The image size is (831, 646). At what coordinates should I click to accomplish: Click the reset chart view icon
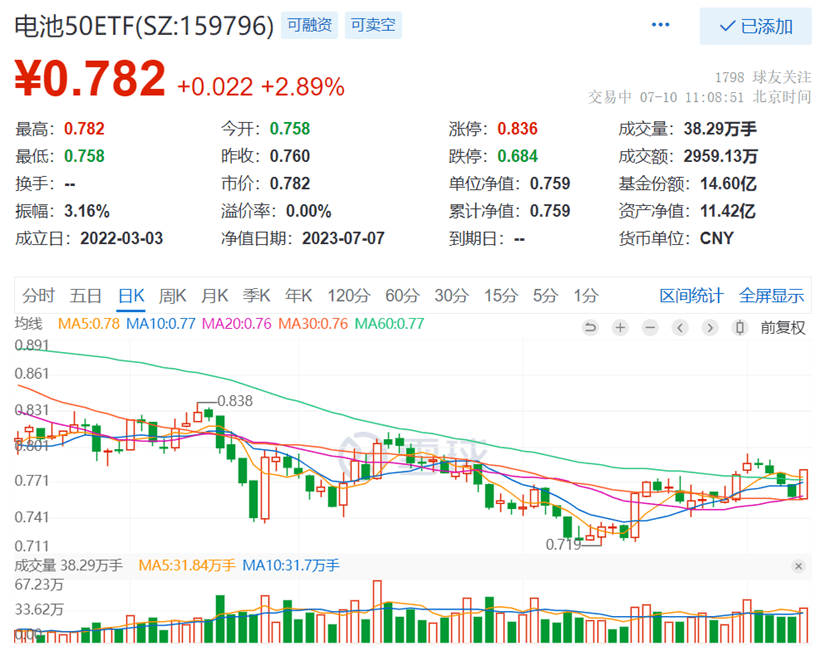(x=591, y=327)
